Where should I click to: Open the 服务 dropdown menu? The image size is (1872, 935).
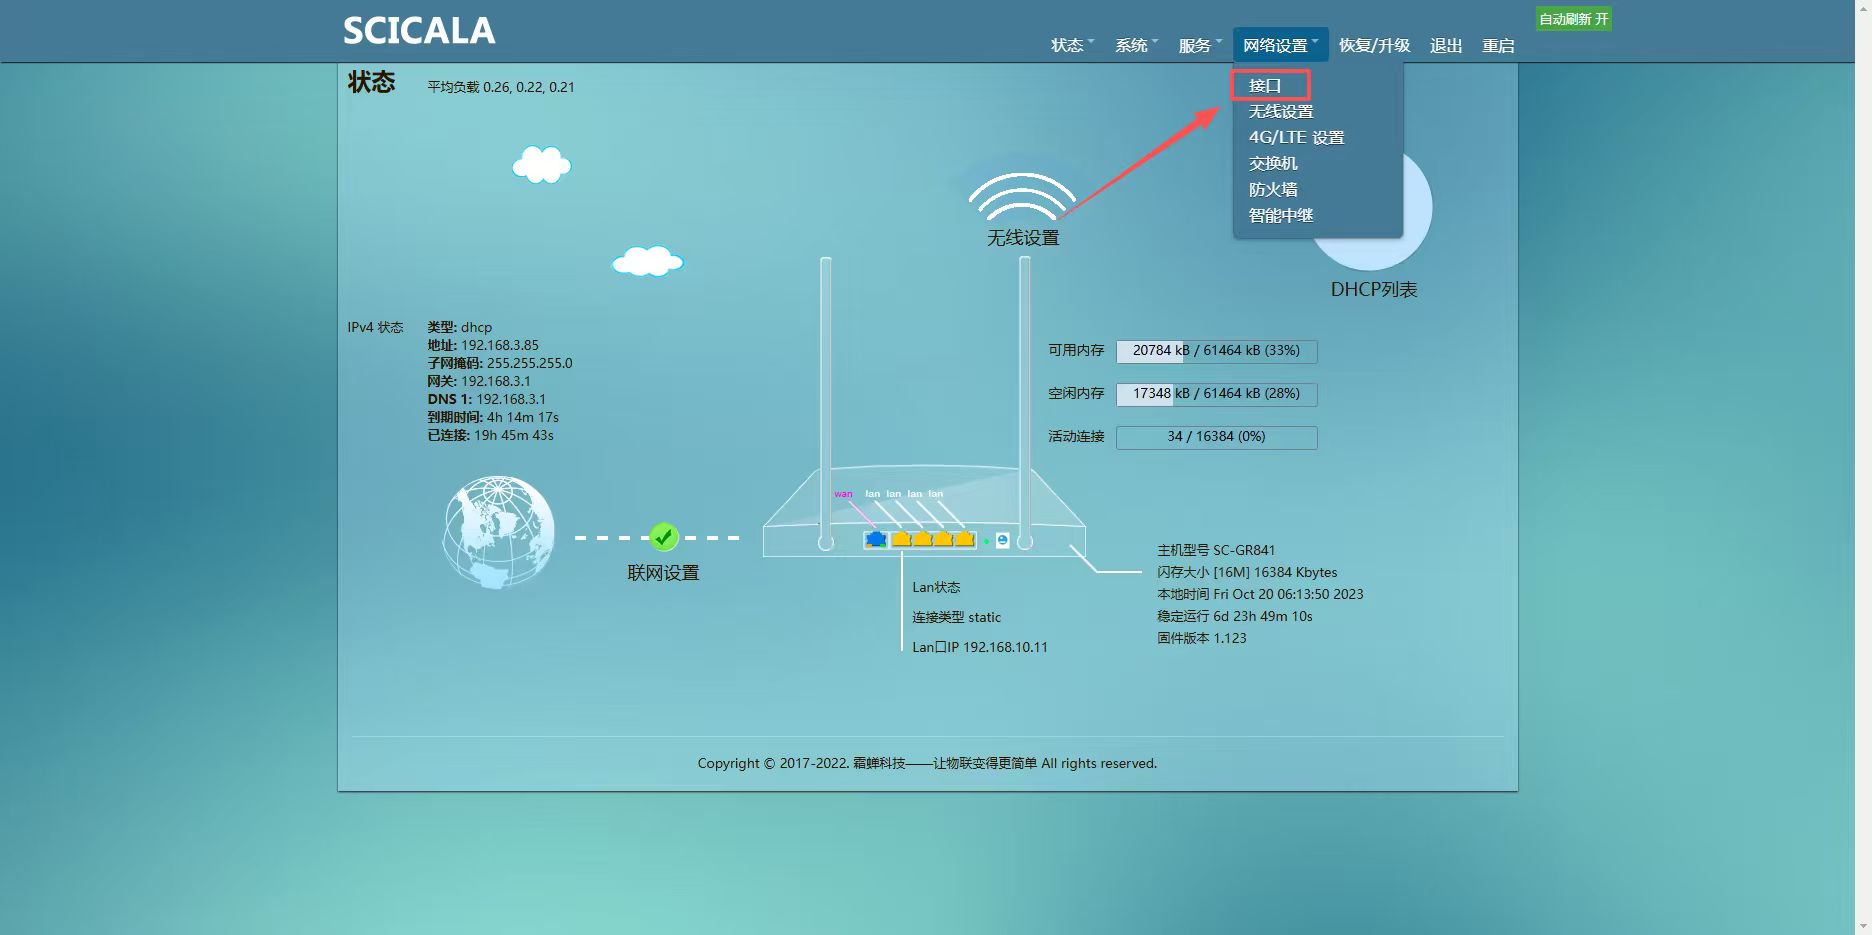1199,45
